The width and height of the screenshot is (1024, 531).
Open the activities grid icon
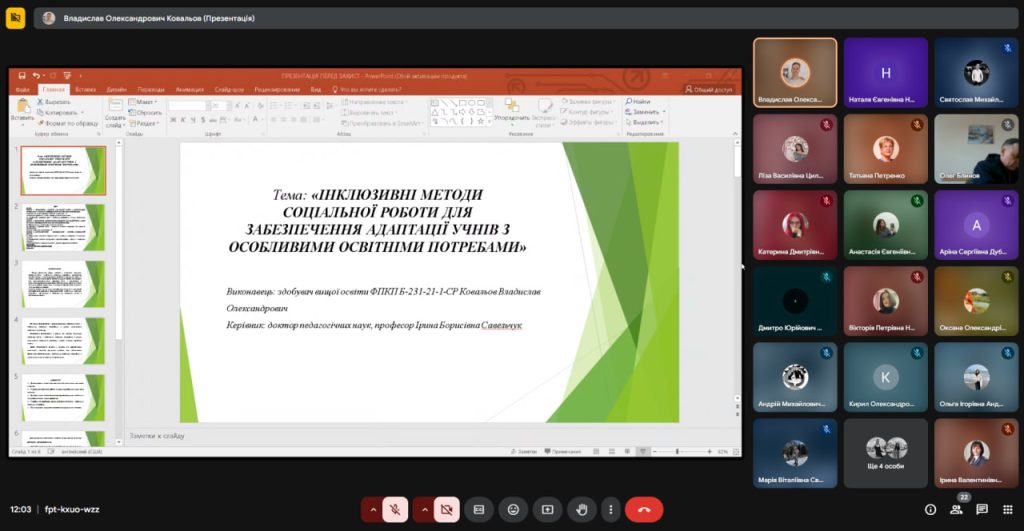(1007, 509)
